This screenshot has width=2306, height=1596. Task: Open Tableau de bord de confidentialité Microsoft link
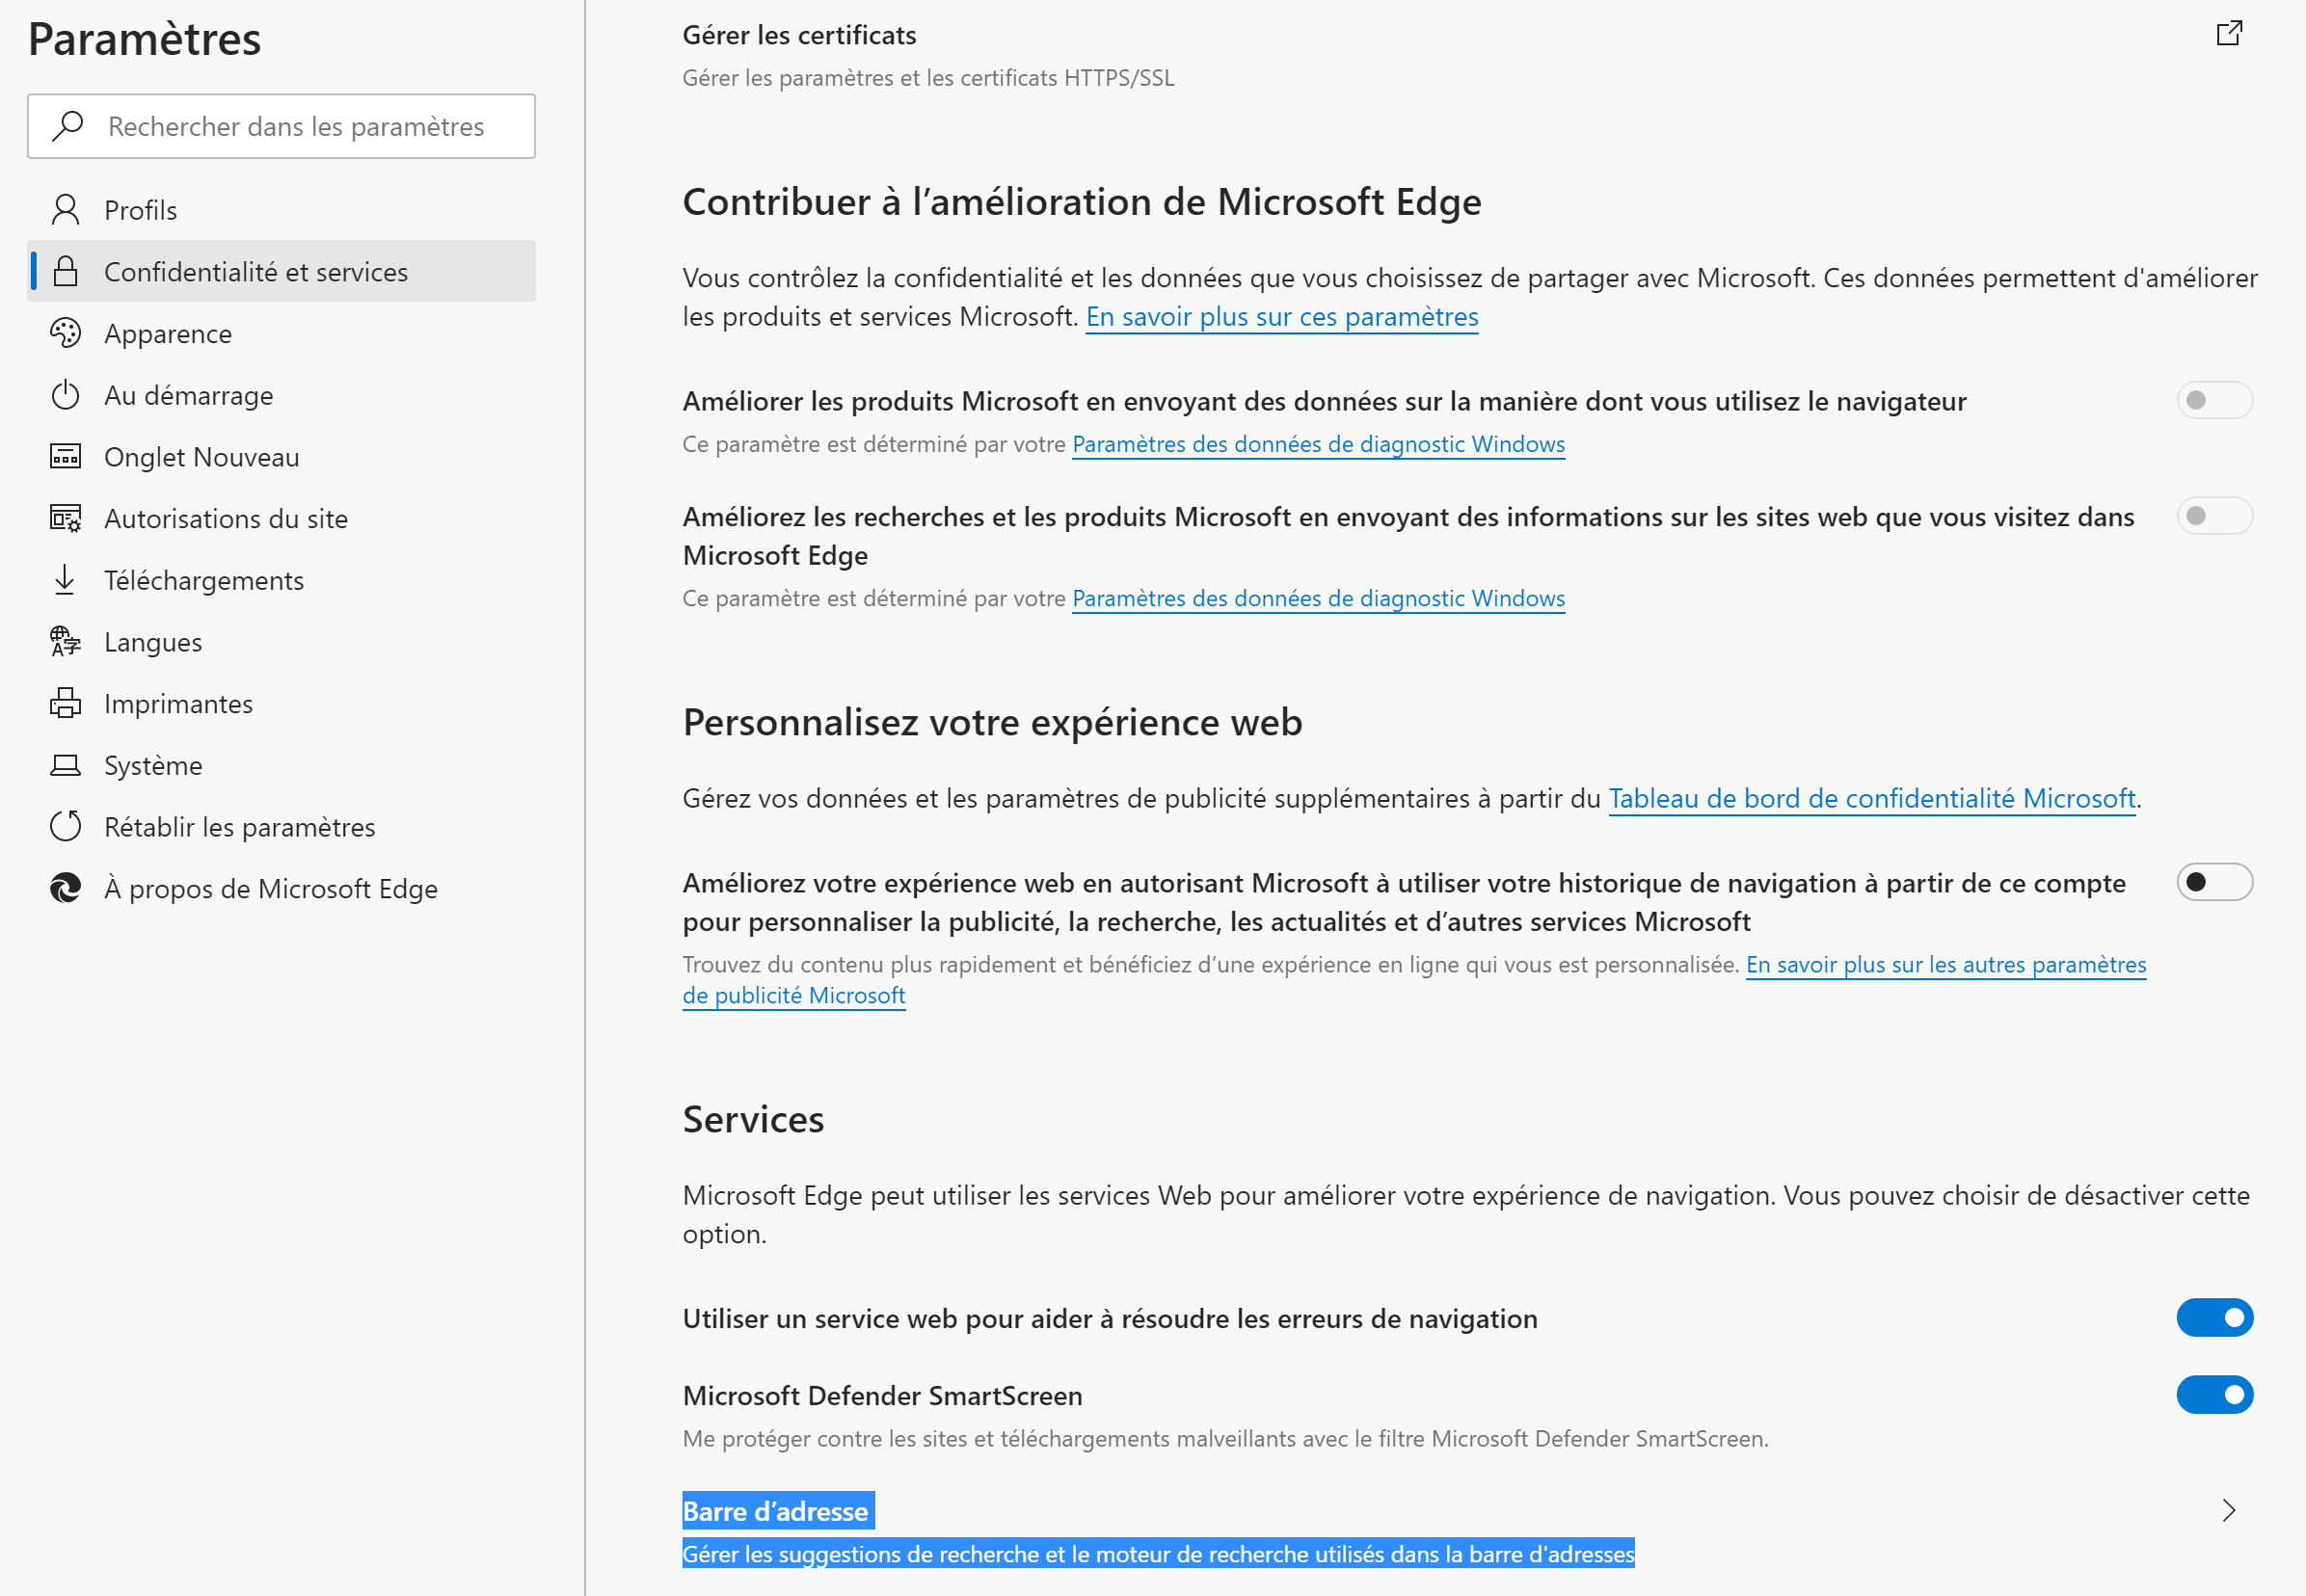pos(1872,798)
